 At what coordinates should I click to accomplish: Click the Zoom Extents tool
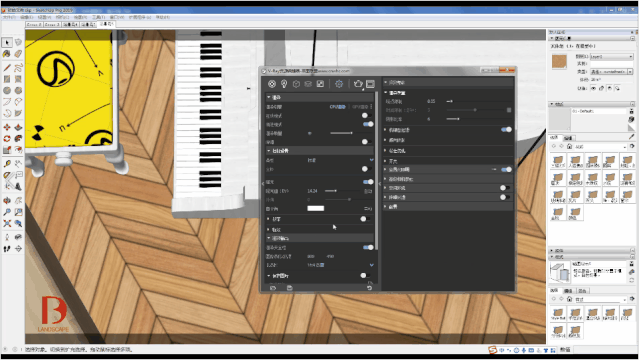tap(7, 223)
